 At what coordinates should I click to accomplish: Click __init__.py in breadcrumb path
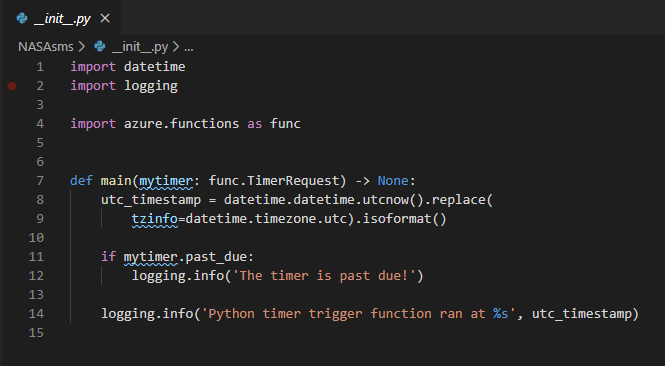140,47
